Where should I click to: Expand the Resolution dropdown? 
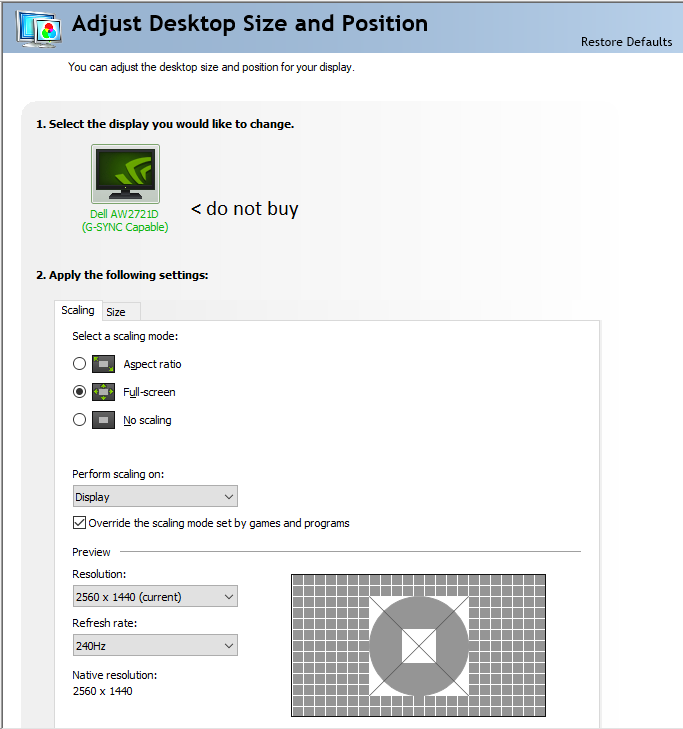pyautogui.click(x=155, y=597)
